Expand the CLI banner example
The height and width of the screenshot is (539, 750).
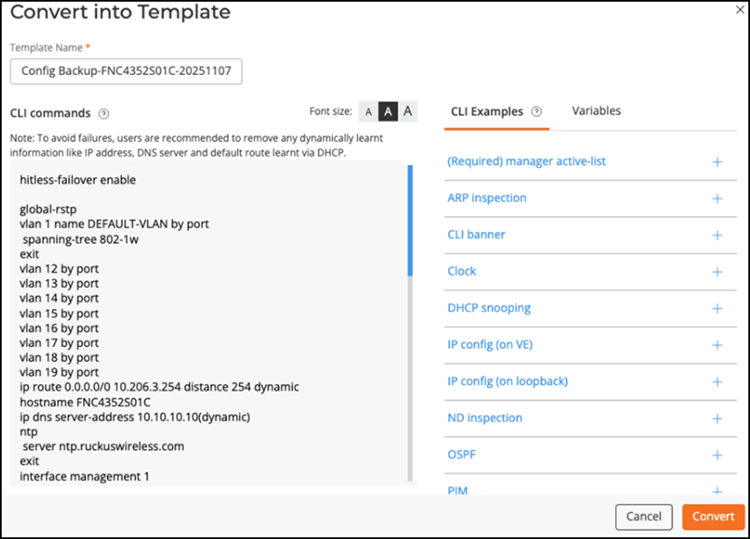716,235
